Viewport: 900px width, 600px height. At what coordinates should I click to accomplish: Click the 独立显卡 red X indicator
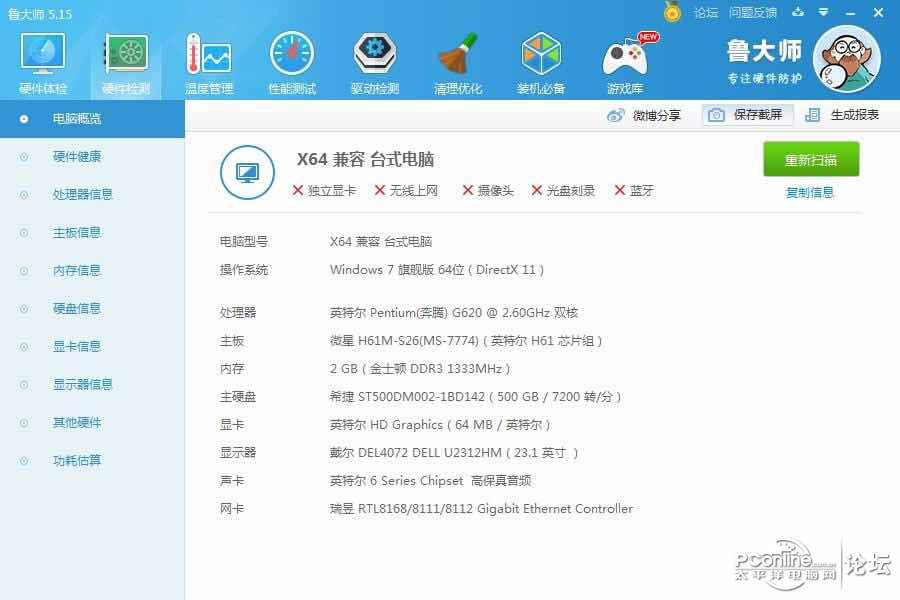pyautogui.click(x=297, y=190)
